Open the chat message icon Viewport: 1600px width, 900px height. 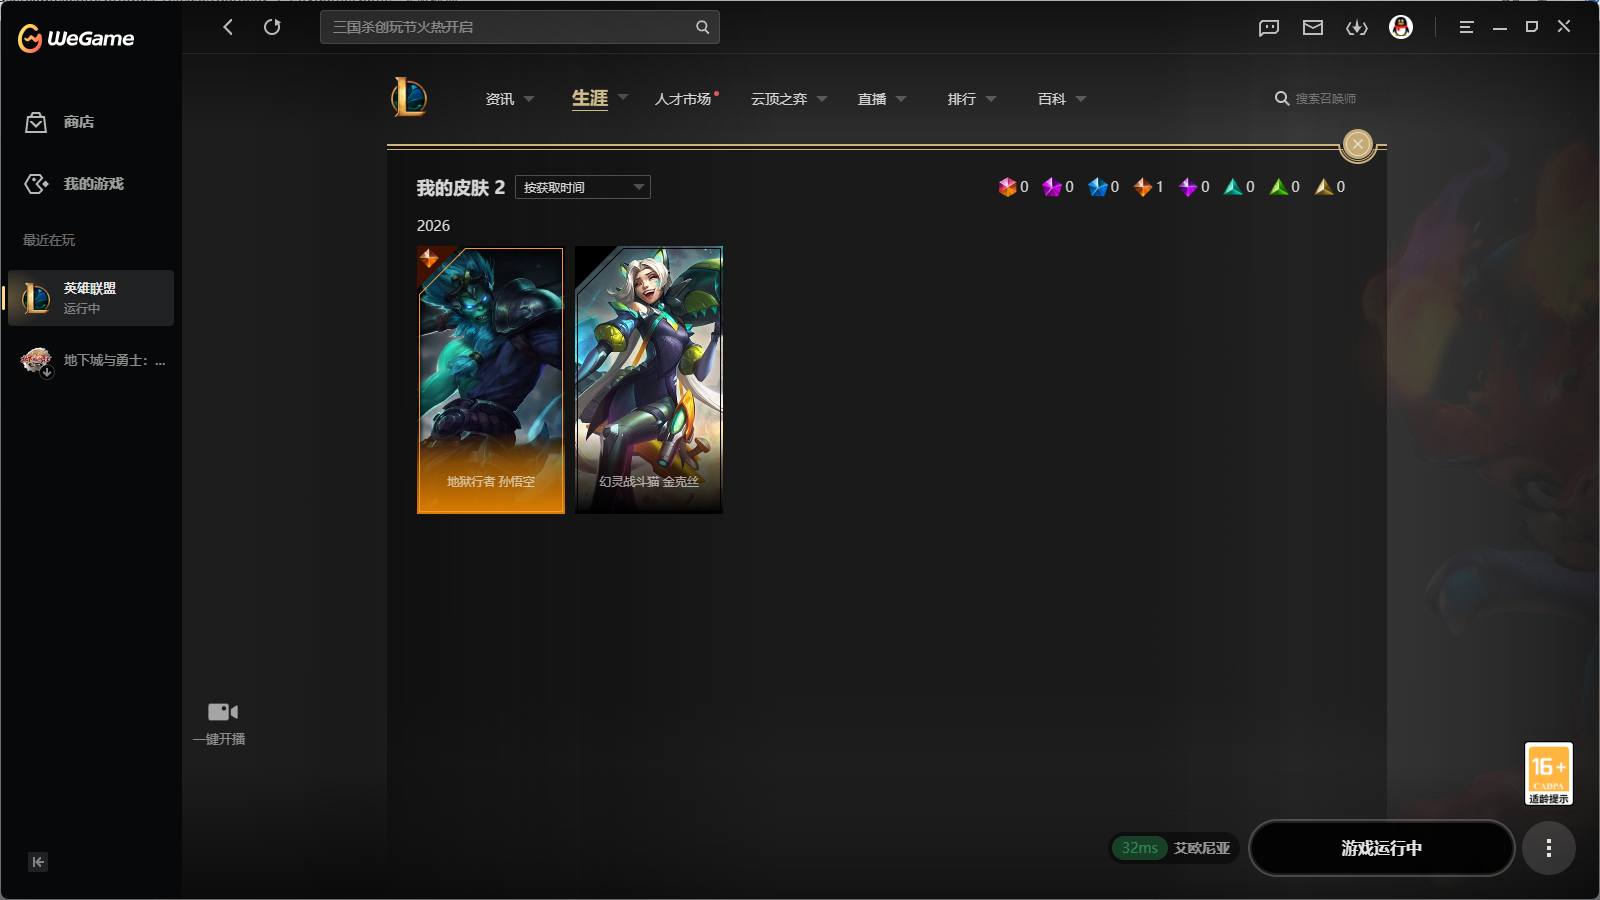pyautogui.click(x=1269, y=28)
